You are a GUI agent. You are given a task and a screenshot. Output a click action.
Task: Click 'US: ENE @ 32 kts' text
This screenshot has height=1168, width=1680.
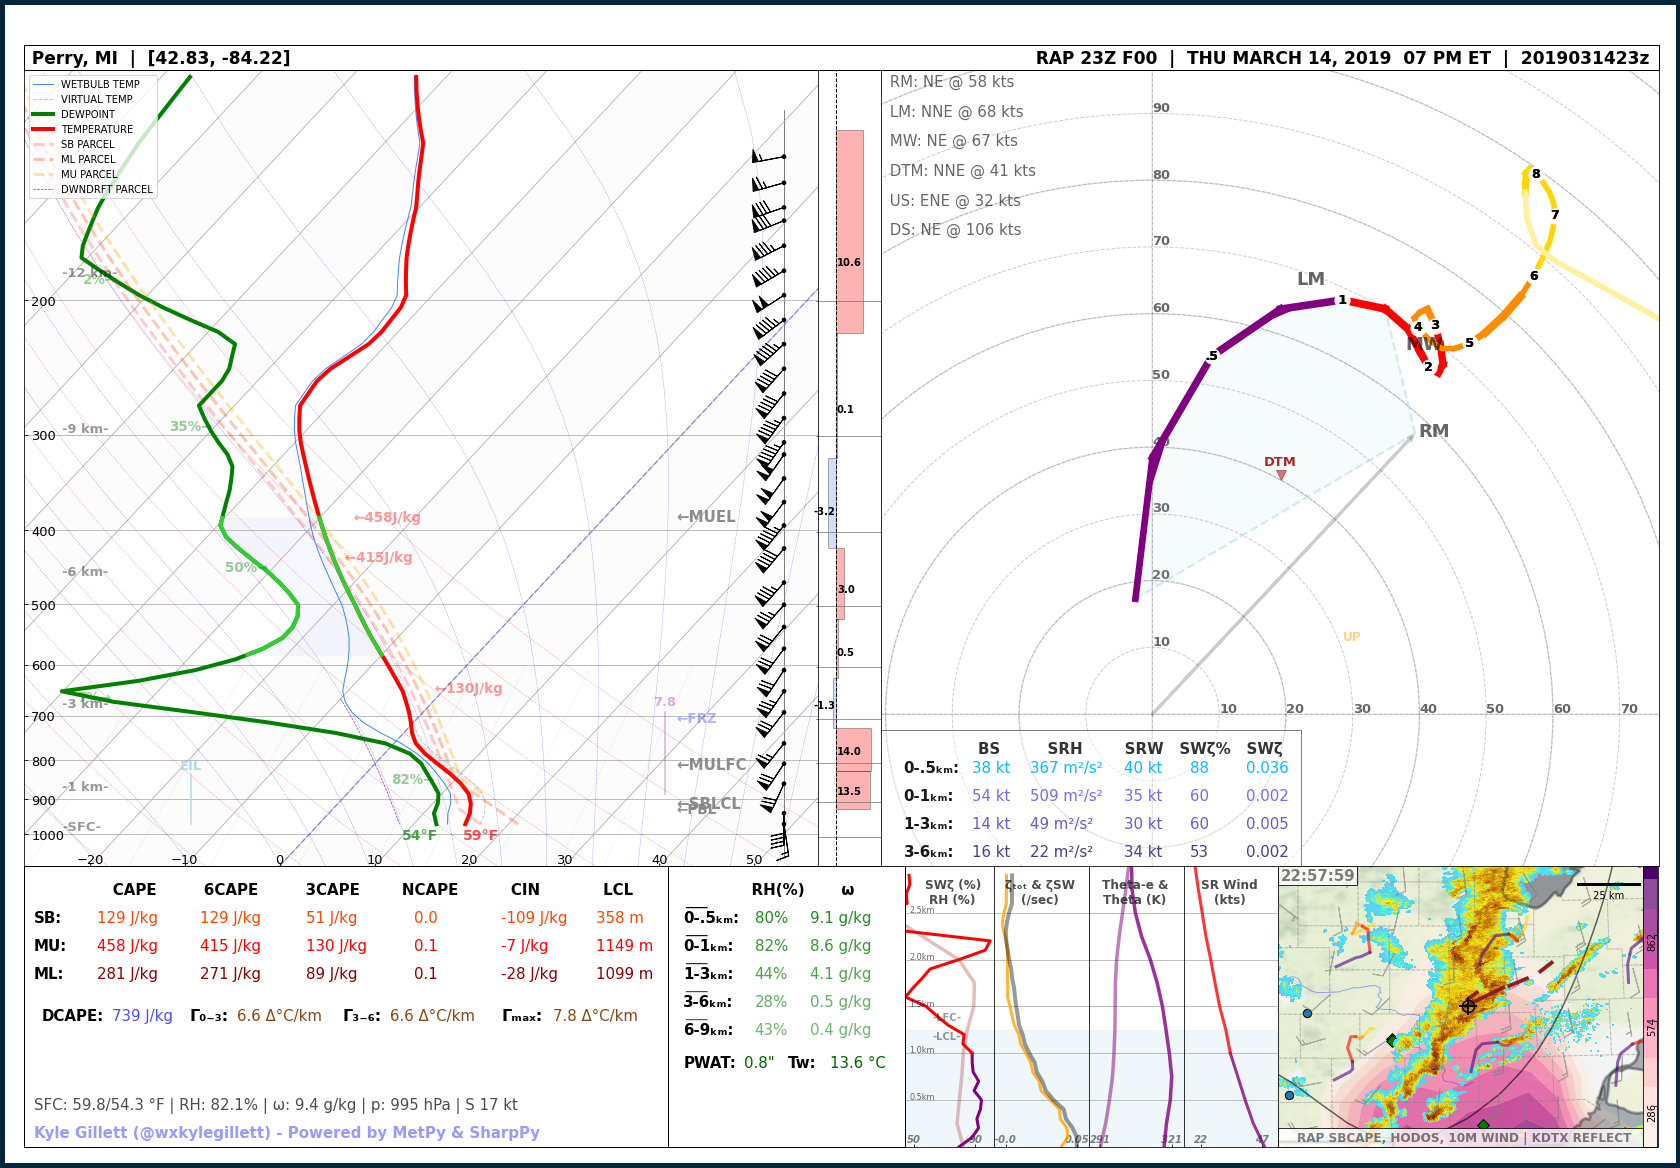coord(955,201)
